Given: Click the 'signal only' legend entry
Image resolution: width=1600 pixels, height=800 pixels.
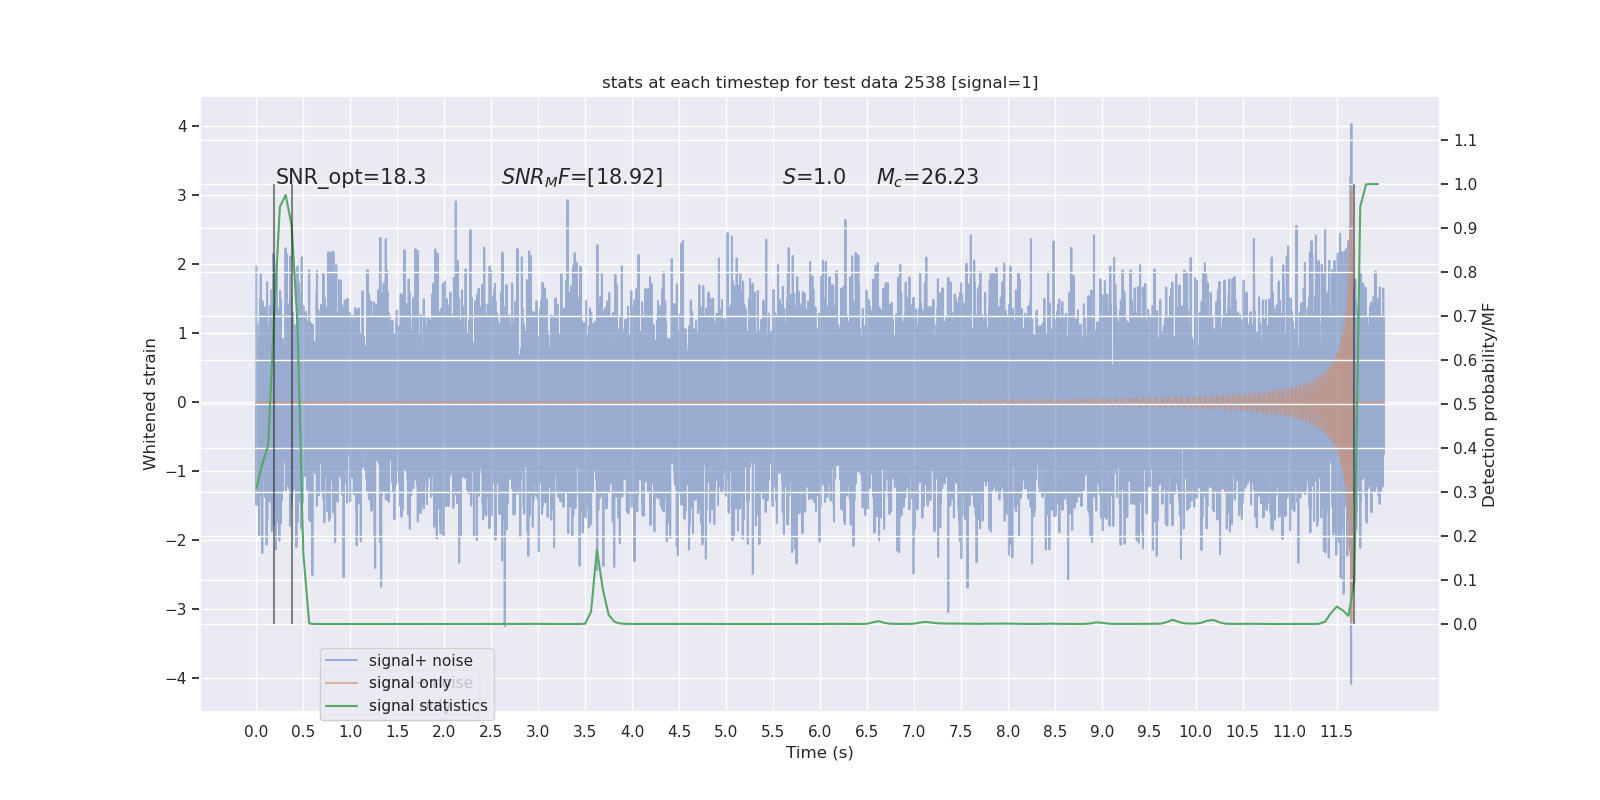Looking at the screenshot, I should (410, 682).
